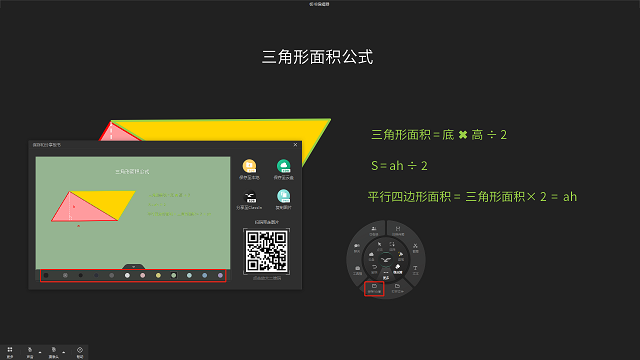Expand arrow next to the camera button

tap(64, 352)
